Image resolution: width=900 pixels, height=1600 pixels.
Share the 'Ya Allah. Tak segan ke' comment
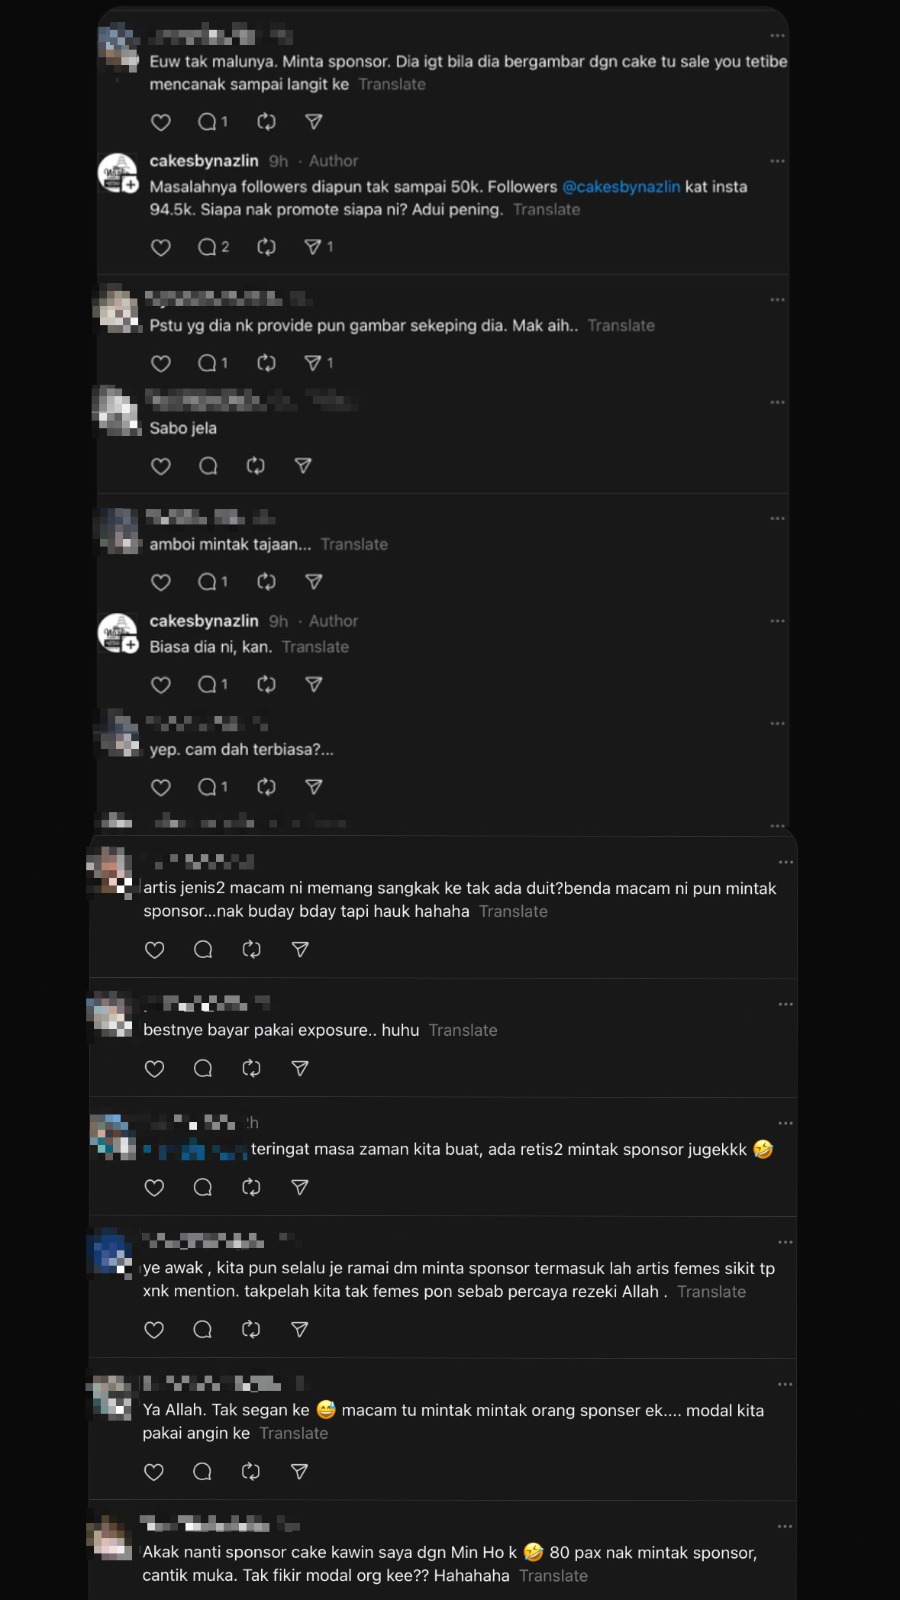(299, 1472)
